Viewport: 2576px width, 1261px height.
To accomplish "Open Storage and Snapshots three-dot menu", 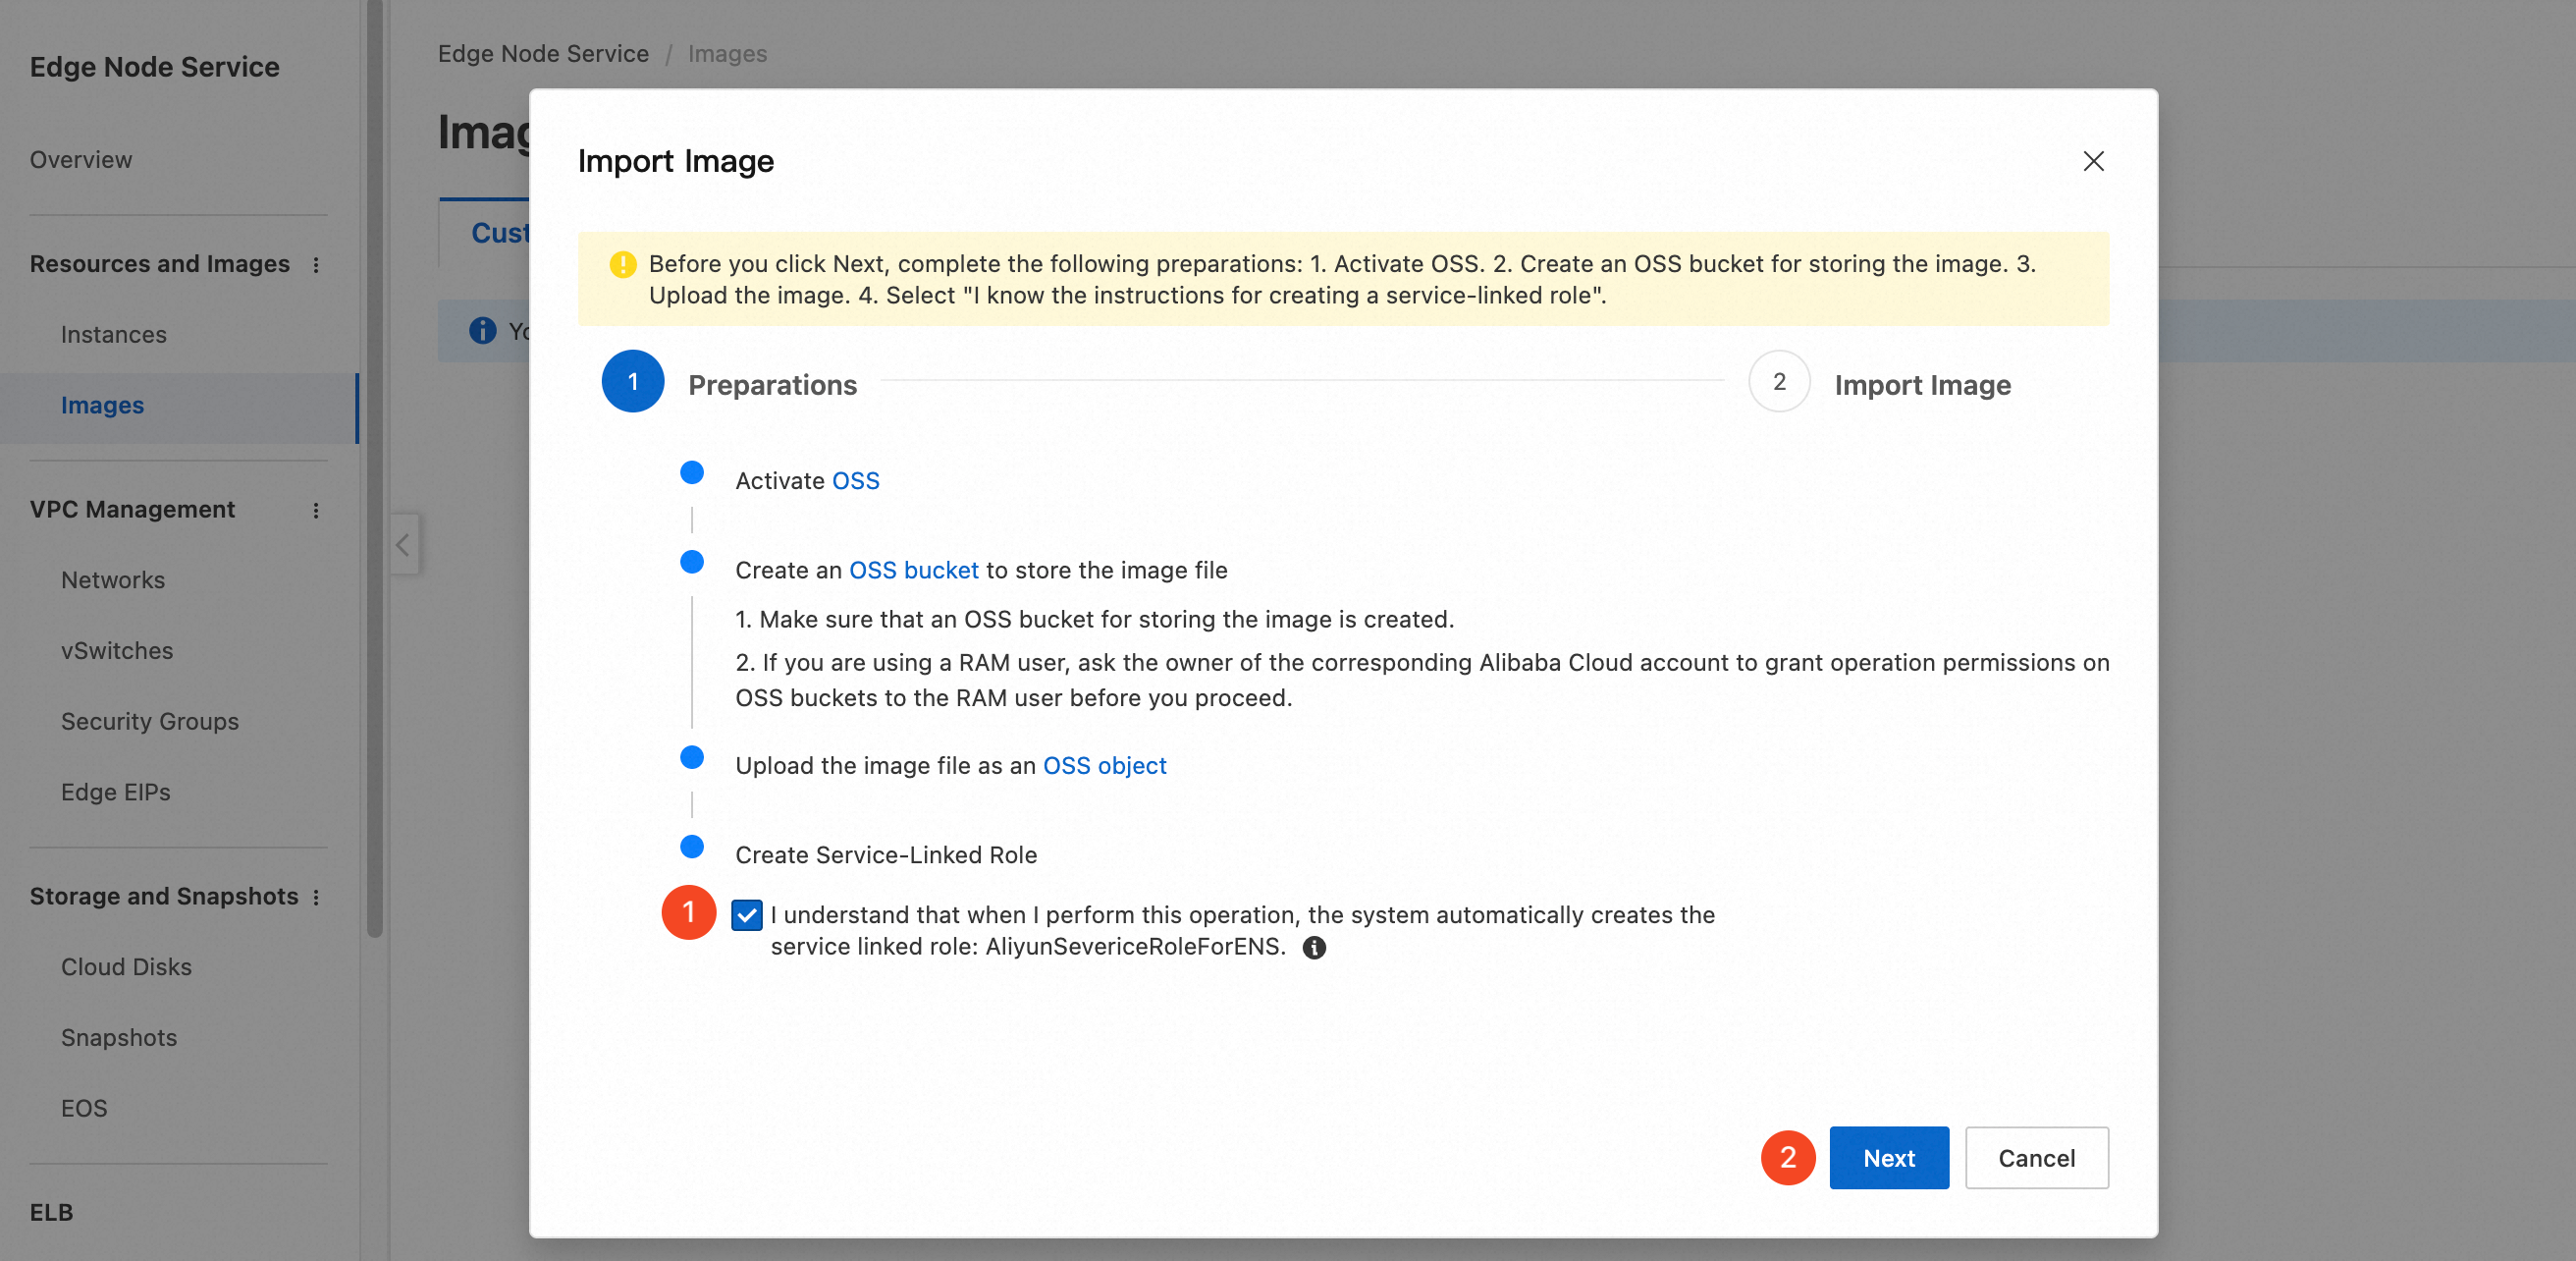I will [x=316, y=897].
